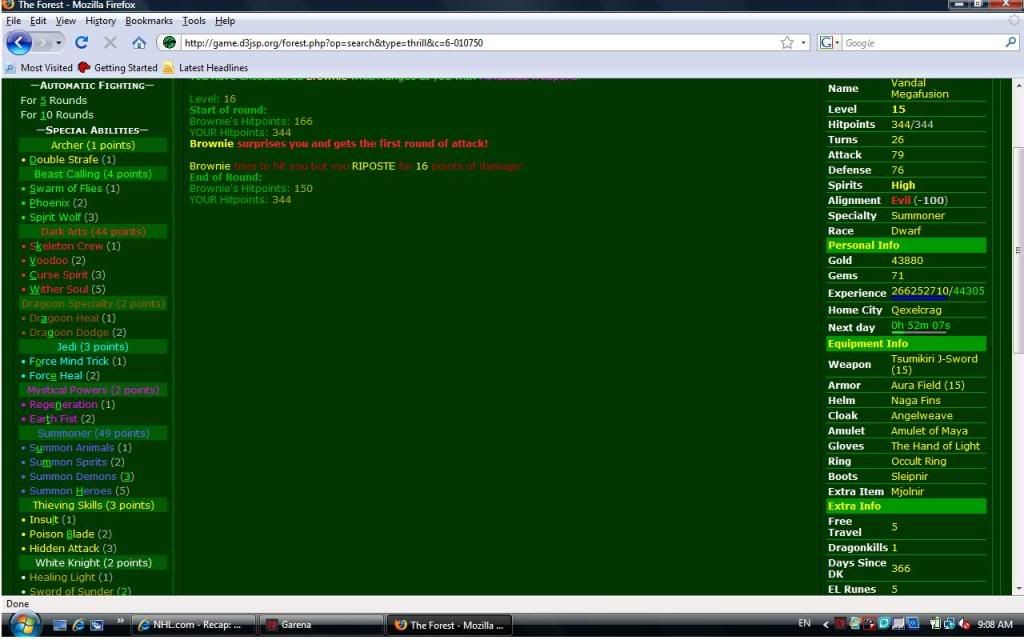The width and height of the screenshot is (1024, 640).
Task: Click into the URL address bar
Action: coord(470,43)
